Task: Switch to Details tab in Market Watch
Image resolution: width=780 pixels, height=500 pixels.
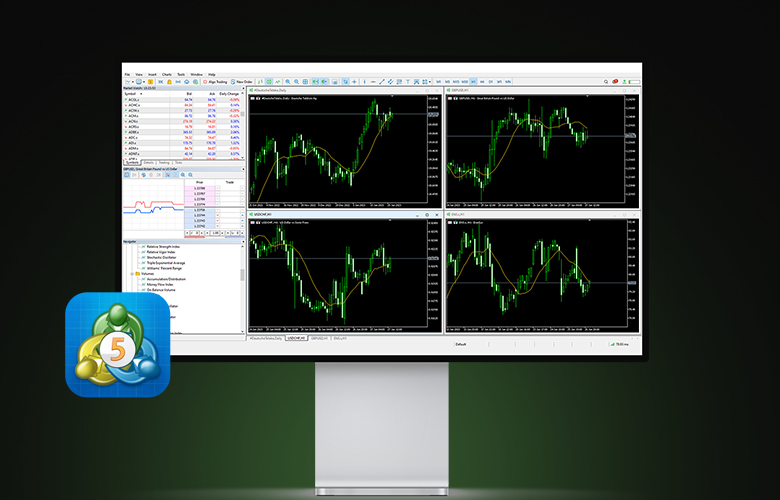Action: [149, 163]
